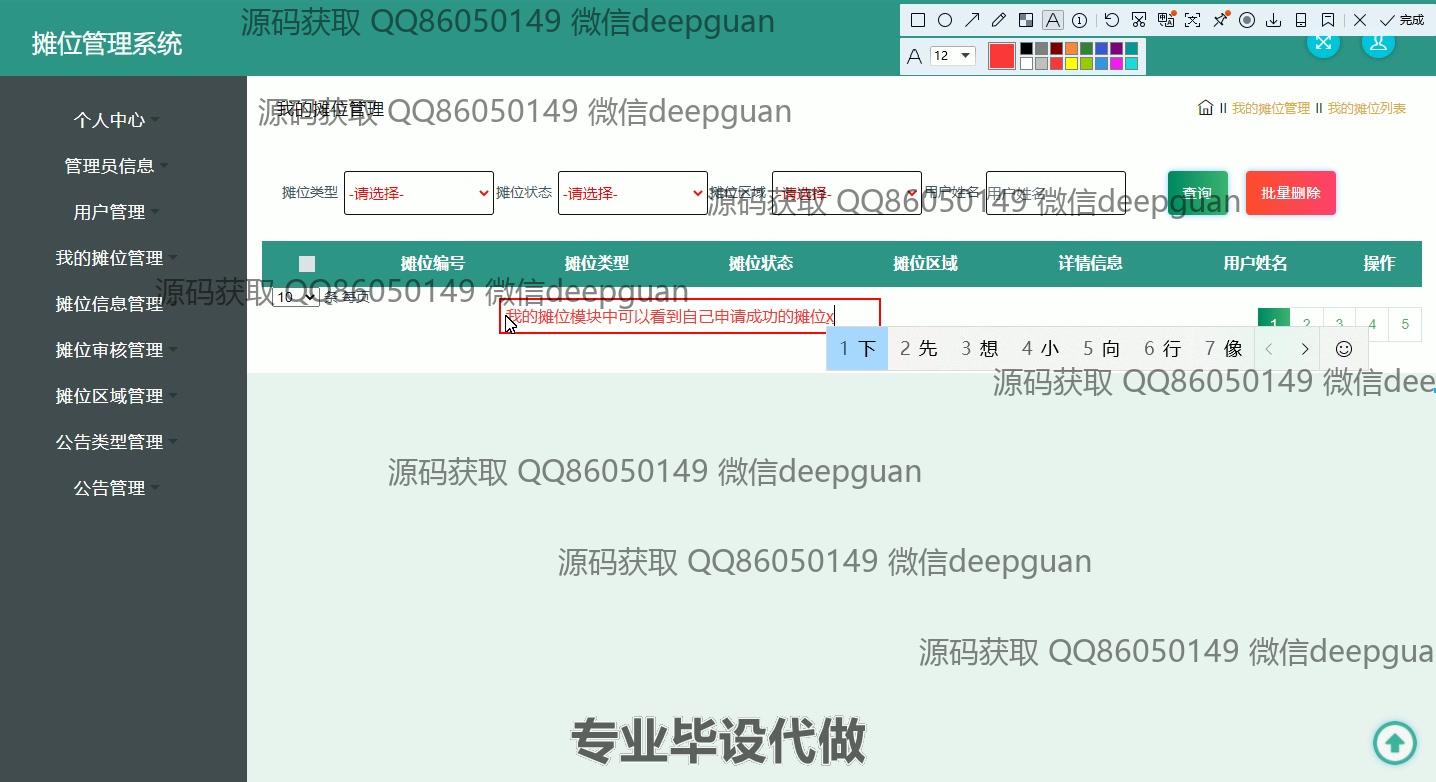
Task: Click the fullscreen toggle icon in header
Action: click(1323, 42)
